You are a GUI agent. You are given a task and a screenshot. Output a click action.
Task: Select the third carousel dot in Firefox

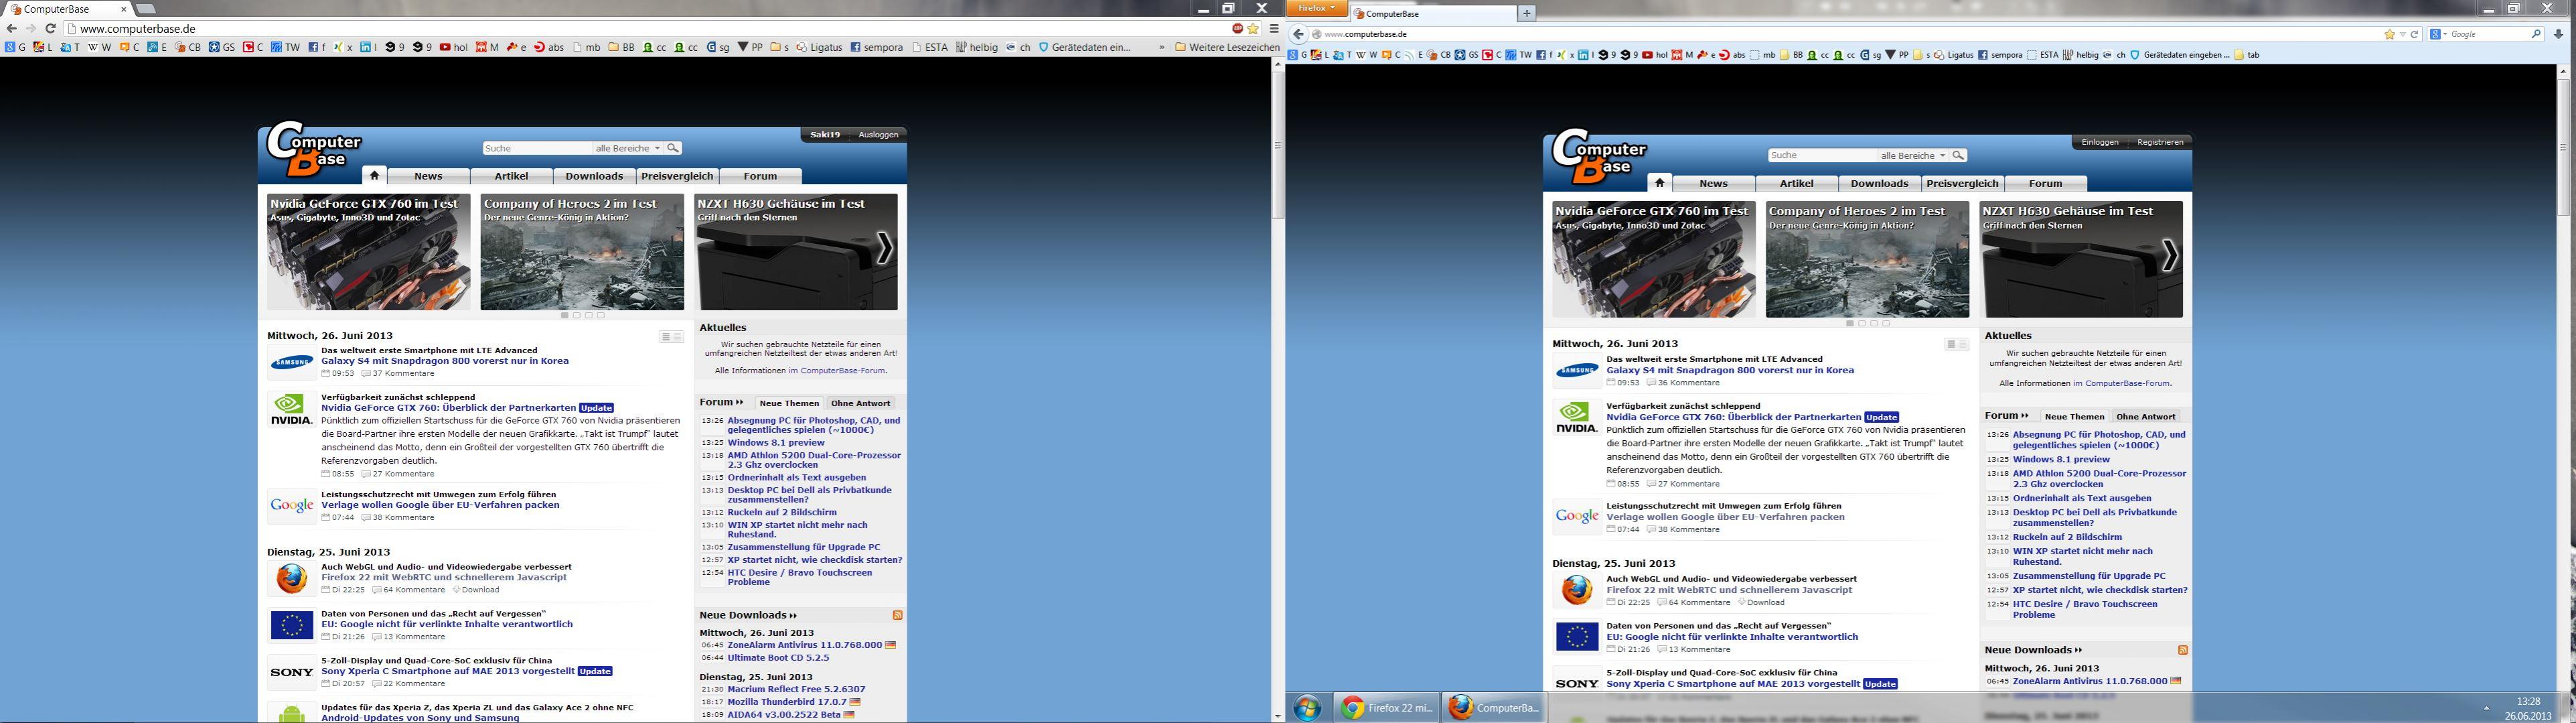pyautogui.click(x=1874, y=323)
